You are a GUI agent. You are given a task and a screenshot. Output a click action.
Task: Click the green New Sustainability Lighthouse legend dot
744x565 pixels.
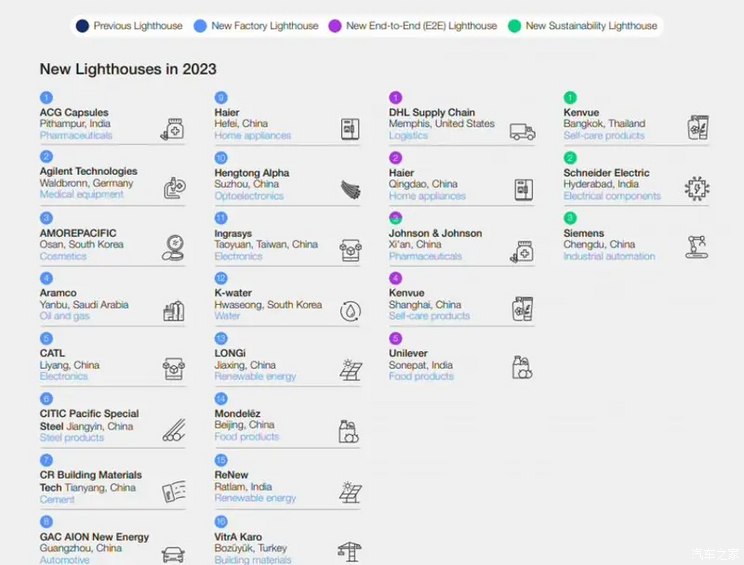pyautogui.click(x=514, y=25)
